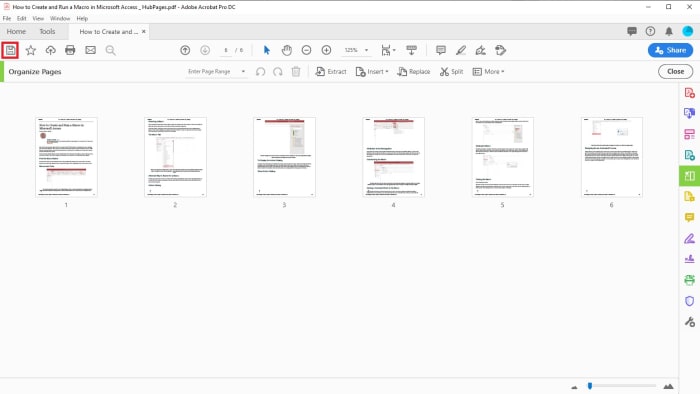Open Export PDF tool in right sidebar
The width and height of the screenshot is (700, 394).
click(689, 113)
